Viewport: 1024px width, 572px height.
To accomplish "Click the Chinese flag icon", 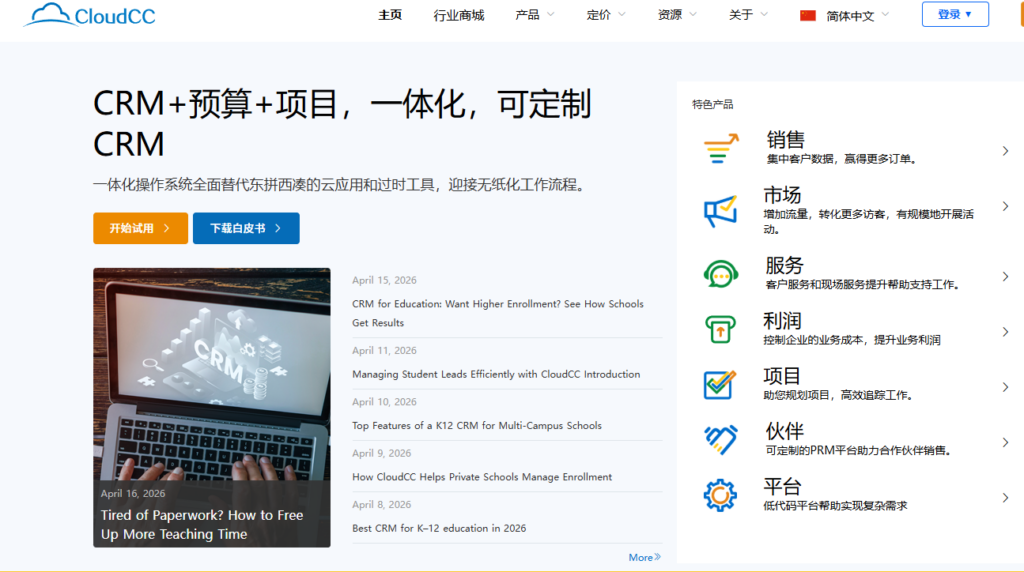I will click(x=808, y=16).
